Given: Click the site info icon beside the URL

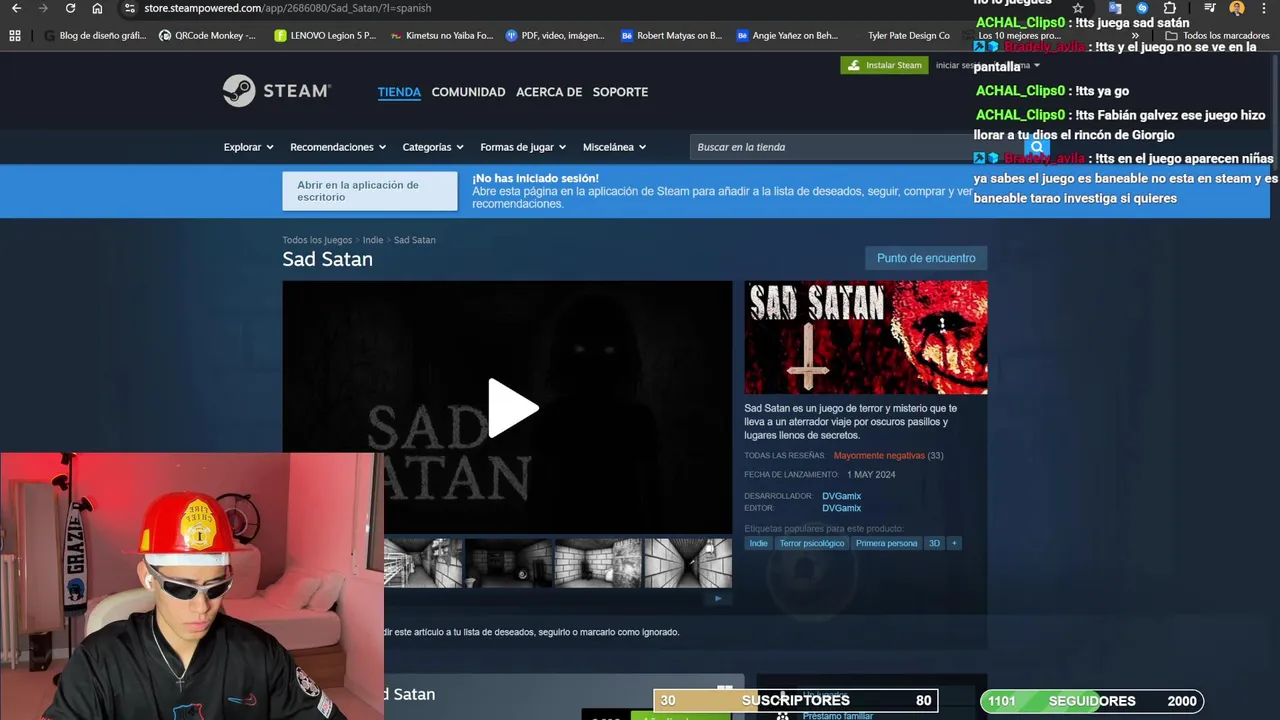Looking at the screenshot, I should (129, 8).
